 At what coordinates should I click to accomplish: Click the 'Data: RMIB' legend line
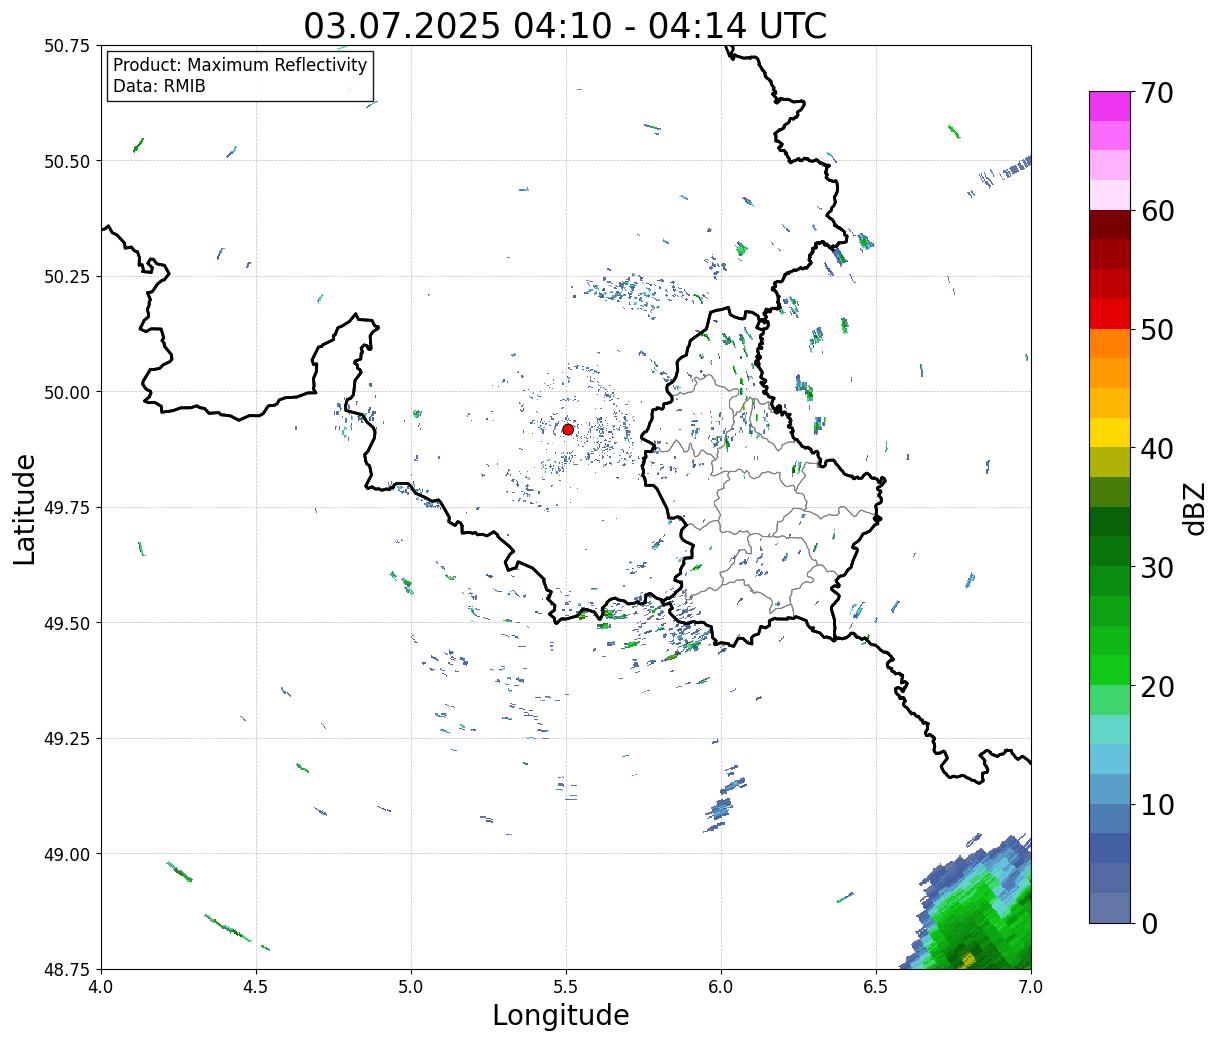pyautogui.click(x=159, y=87)
